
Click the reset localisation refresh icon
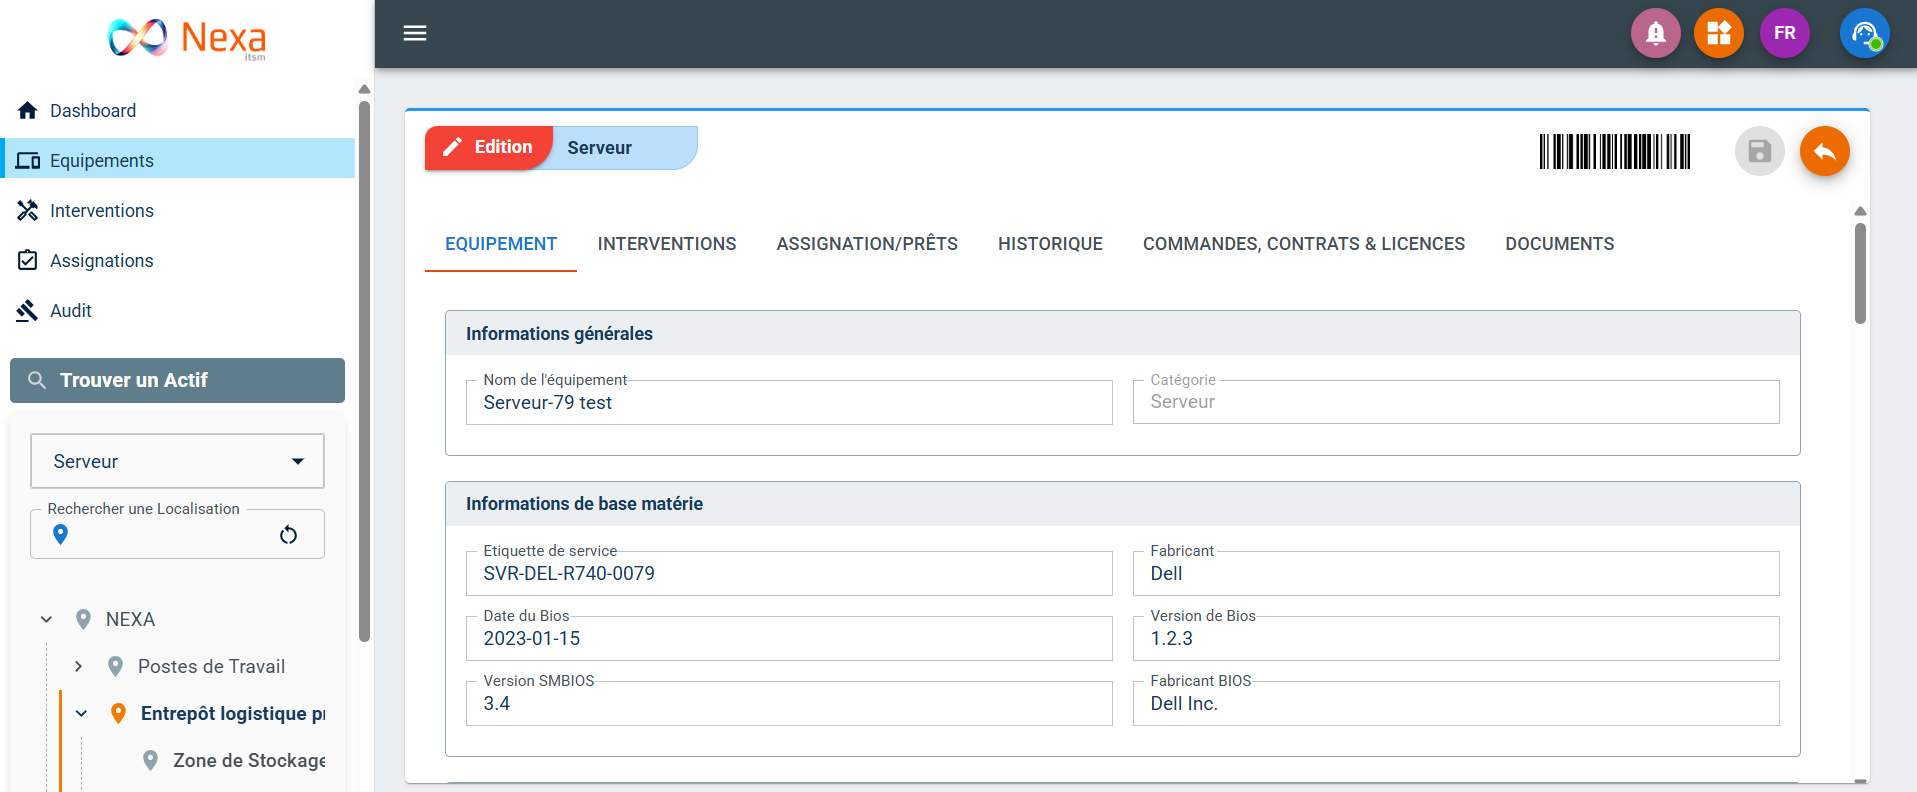[x=288, y=535]
